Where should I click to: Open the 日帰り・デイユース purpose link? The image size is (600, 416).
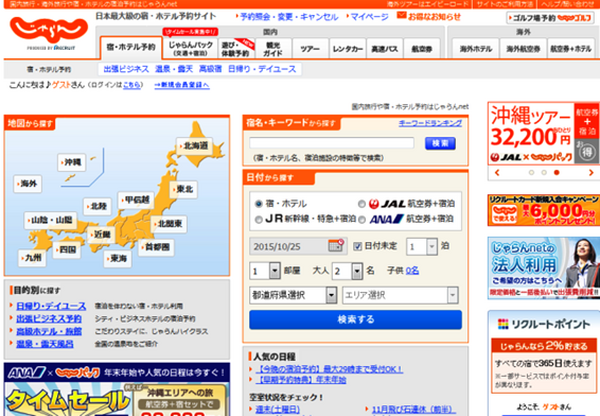coord(51,306)
